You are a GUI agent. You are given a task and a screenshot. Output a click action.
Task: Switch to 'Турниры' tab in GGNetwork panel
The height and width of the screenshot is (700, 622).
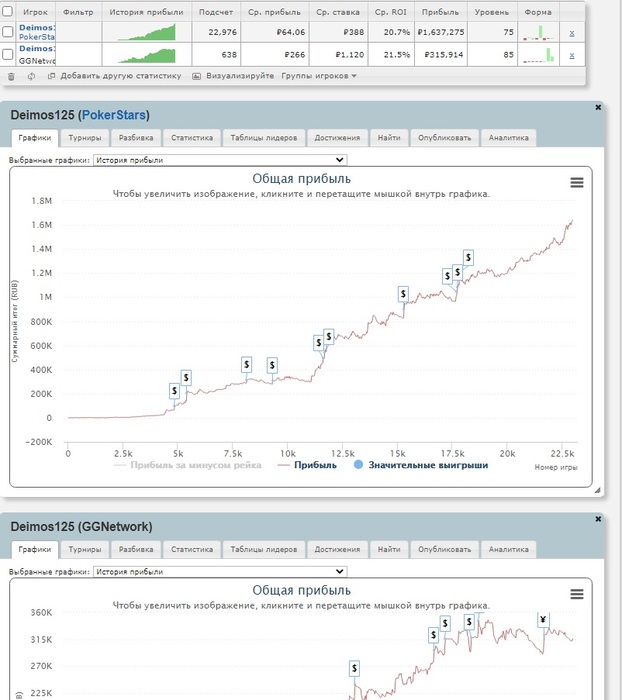tap(85, 550)
